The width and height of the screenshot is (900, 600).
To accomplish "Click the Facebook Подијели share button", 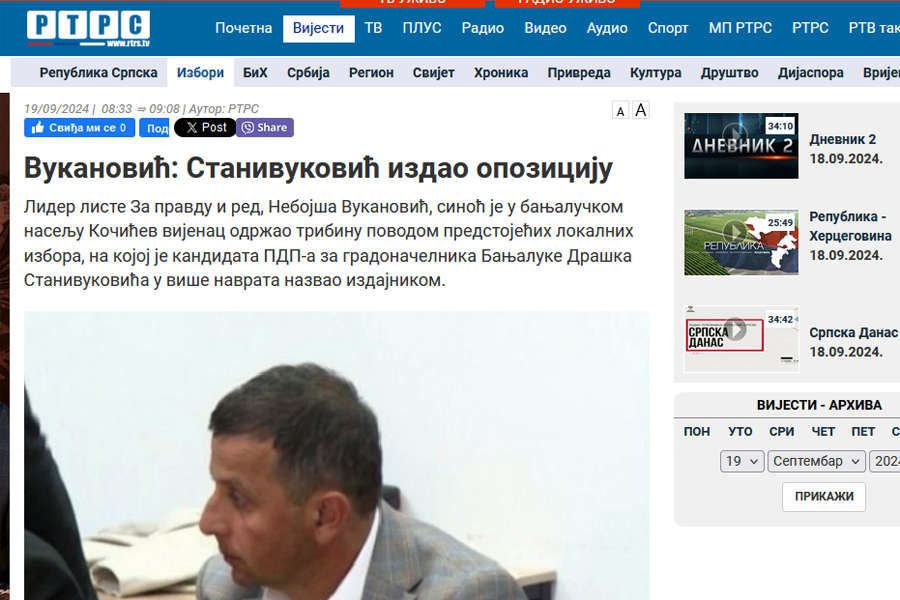I will (x=154, y=127).
